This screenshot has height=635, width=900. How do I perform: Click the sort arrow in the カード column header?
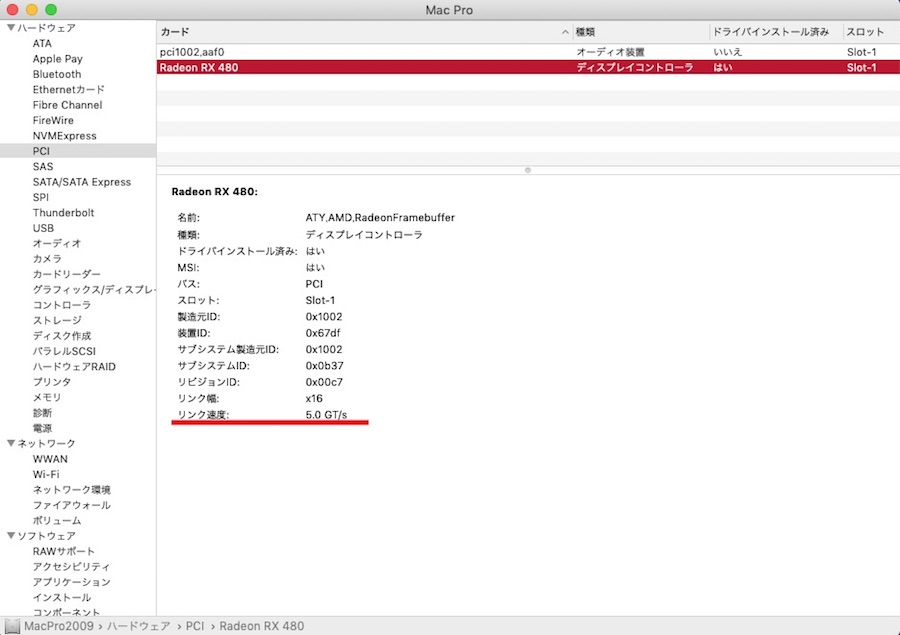pos(565,32)
